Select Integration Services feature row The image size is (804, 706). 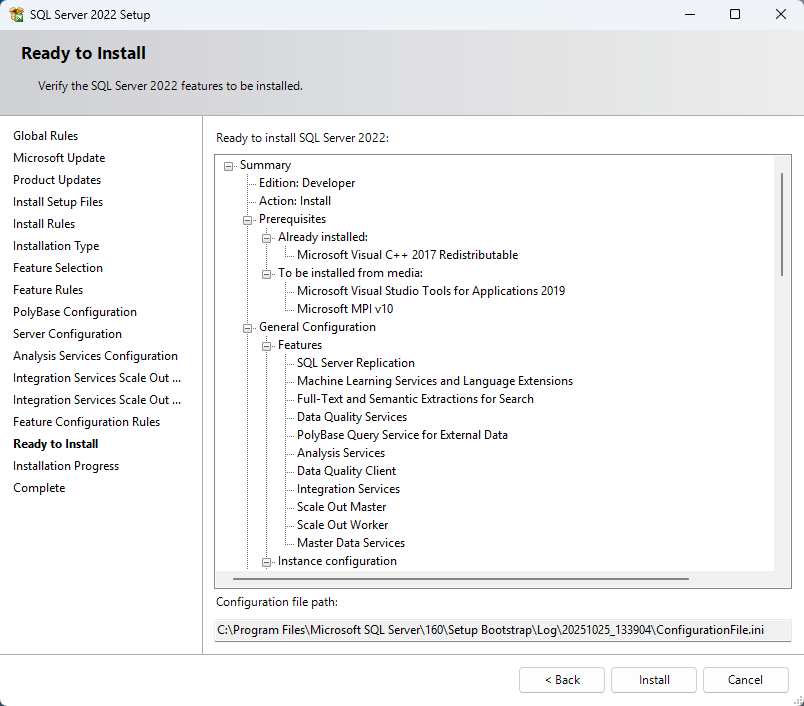[x=348, y=489]
